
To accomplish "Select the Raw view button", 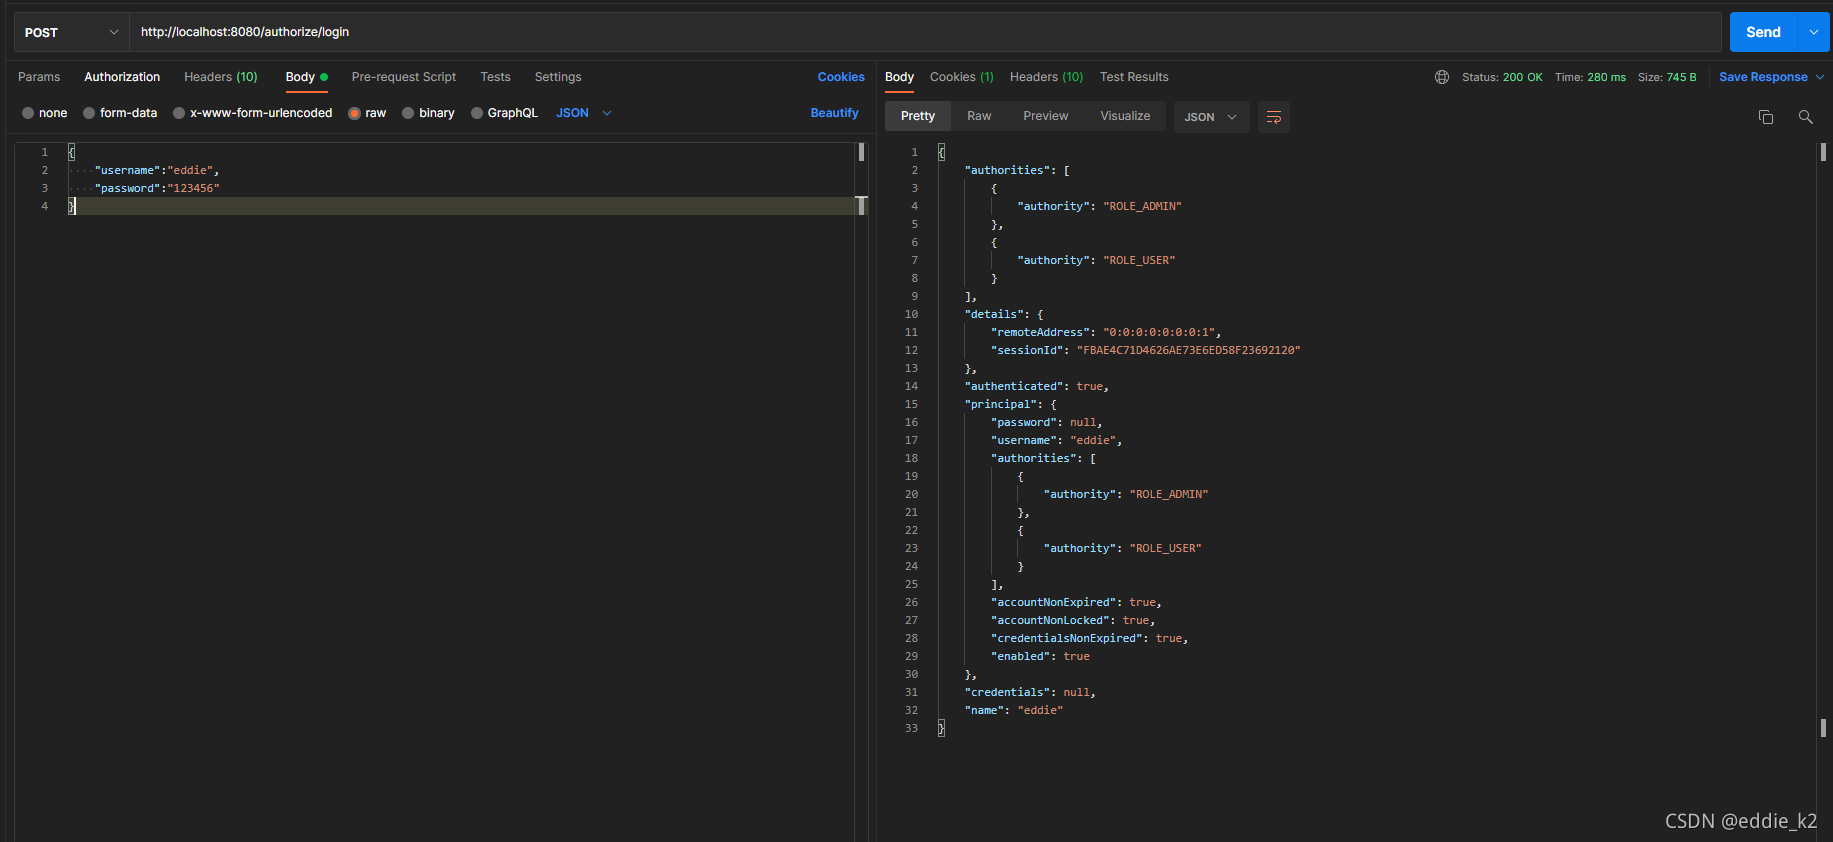I will [979, 116].
